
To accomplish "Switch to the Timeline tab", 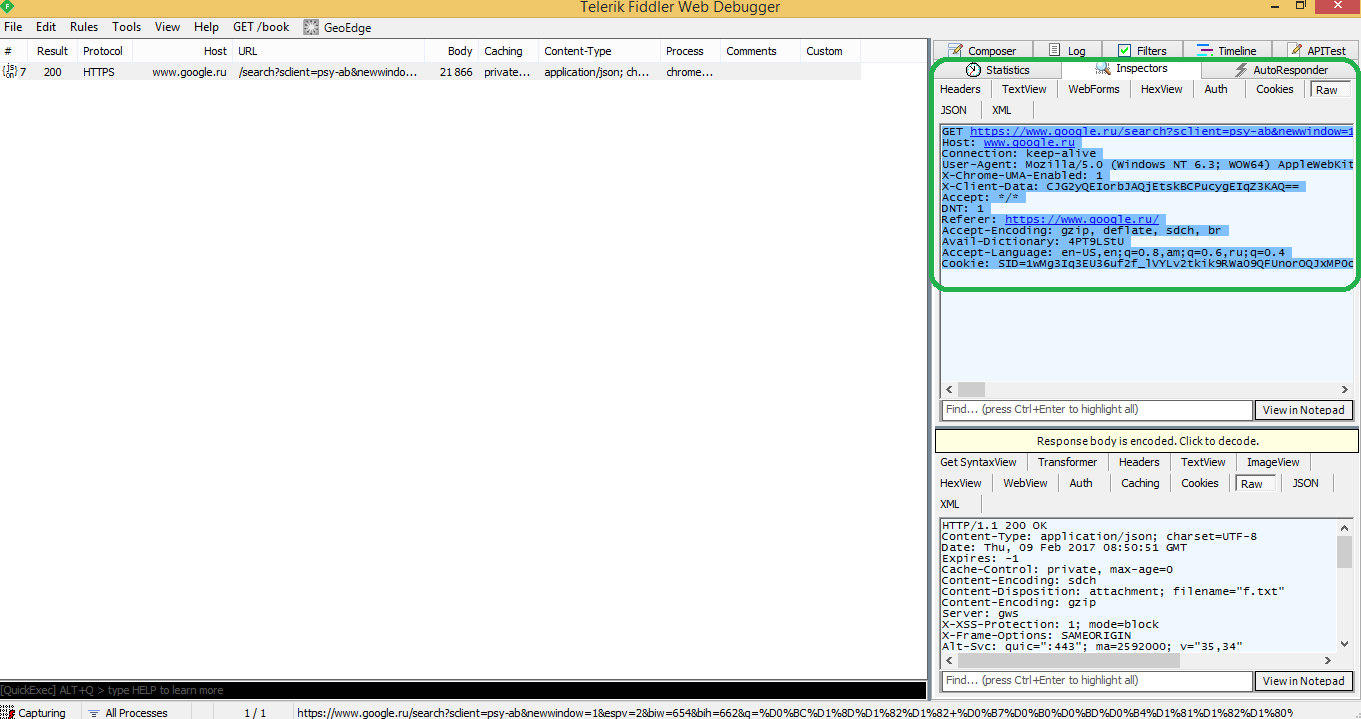I will (1226, 50).
